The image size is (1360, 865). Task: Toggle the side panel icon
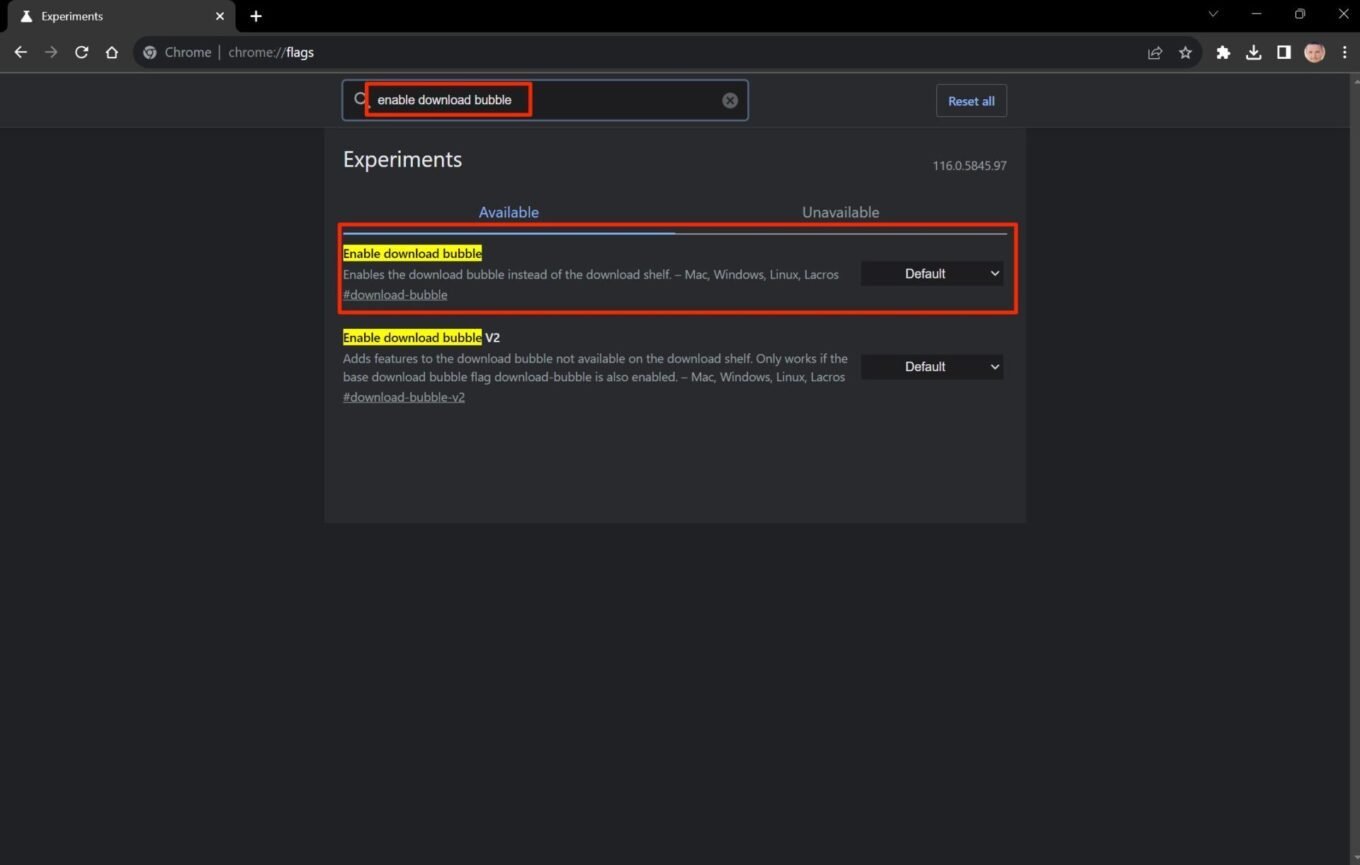[1284, 53]
